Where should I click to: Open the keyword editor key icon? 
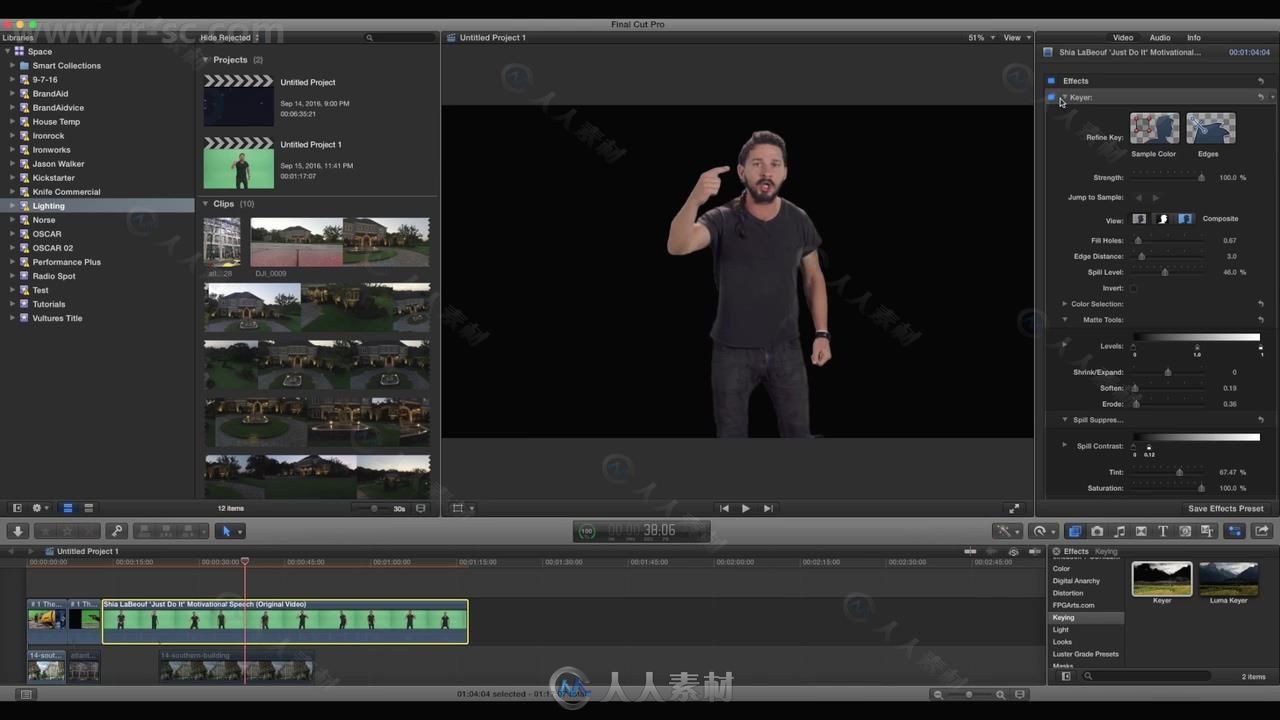pos(117,531)
